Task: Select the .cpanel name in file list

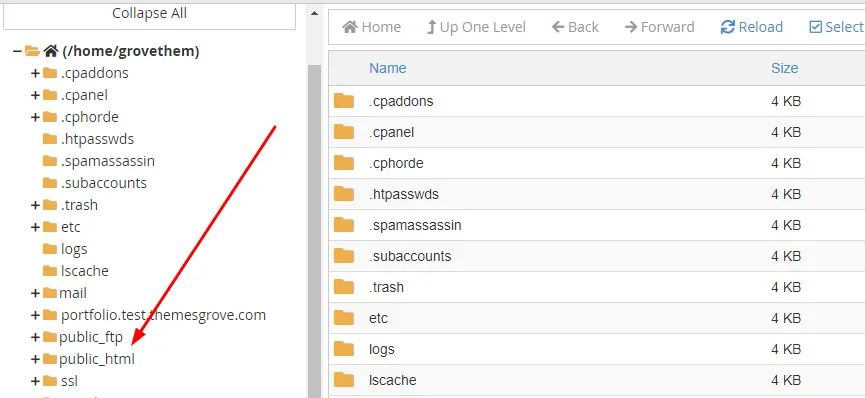Action: point(392,132)
